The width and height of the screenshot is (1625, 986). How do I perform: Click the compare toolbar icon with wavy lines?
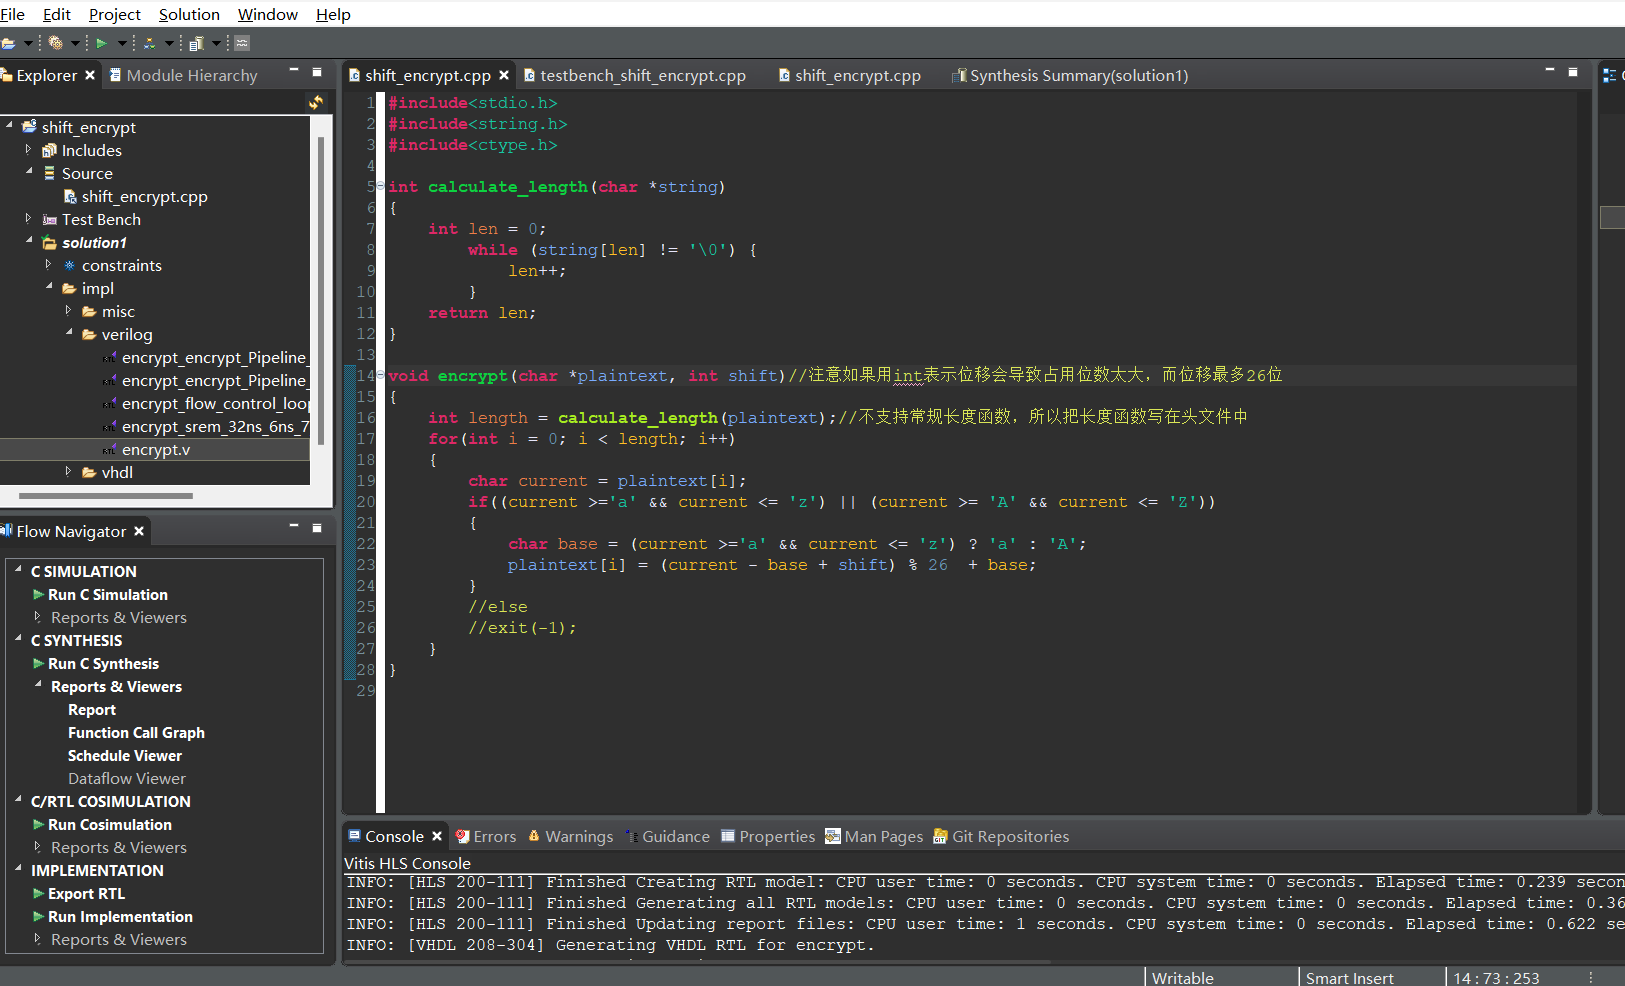click(242, 43)
